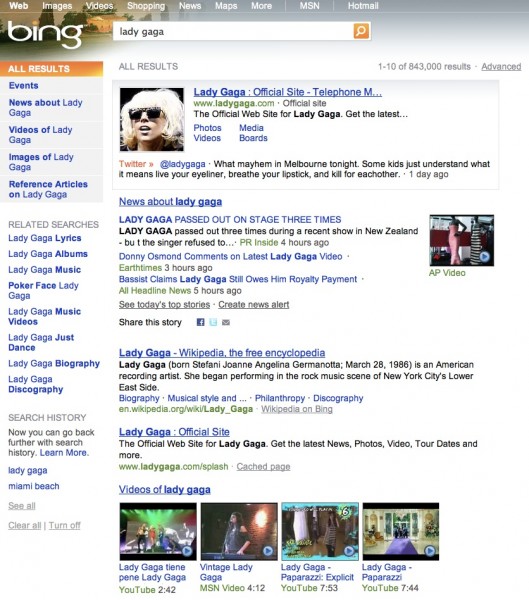Play 'Paparazzi: Explicit' video thumbnail

pyautogui.click(x=320, y=532)
